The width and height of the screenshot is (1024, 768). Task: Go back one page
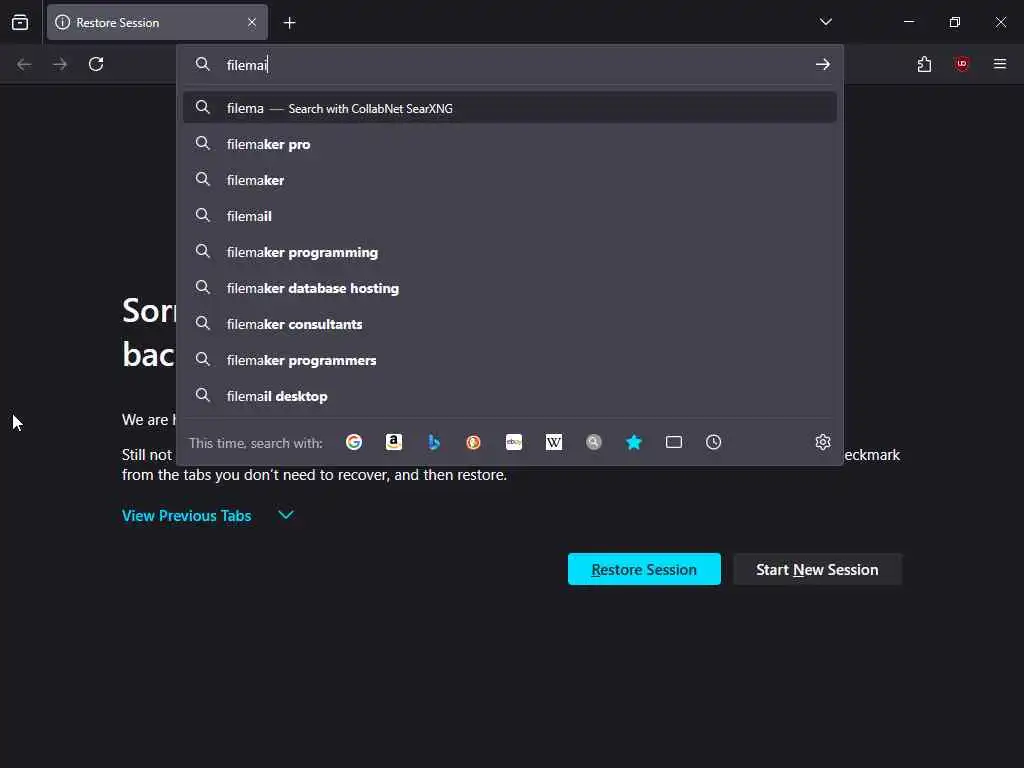[x=24, y=64]
